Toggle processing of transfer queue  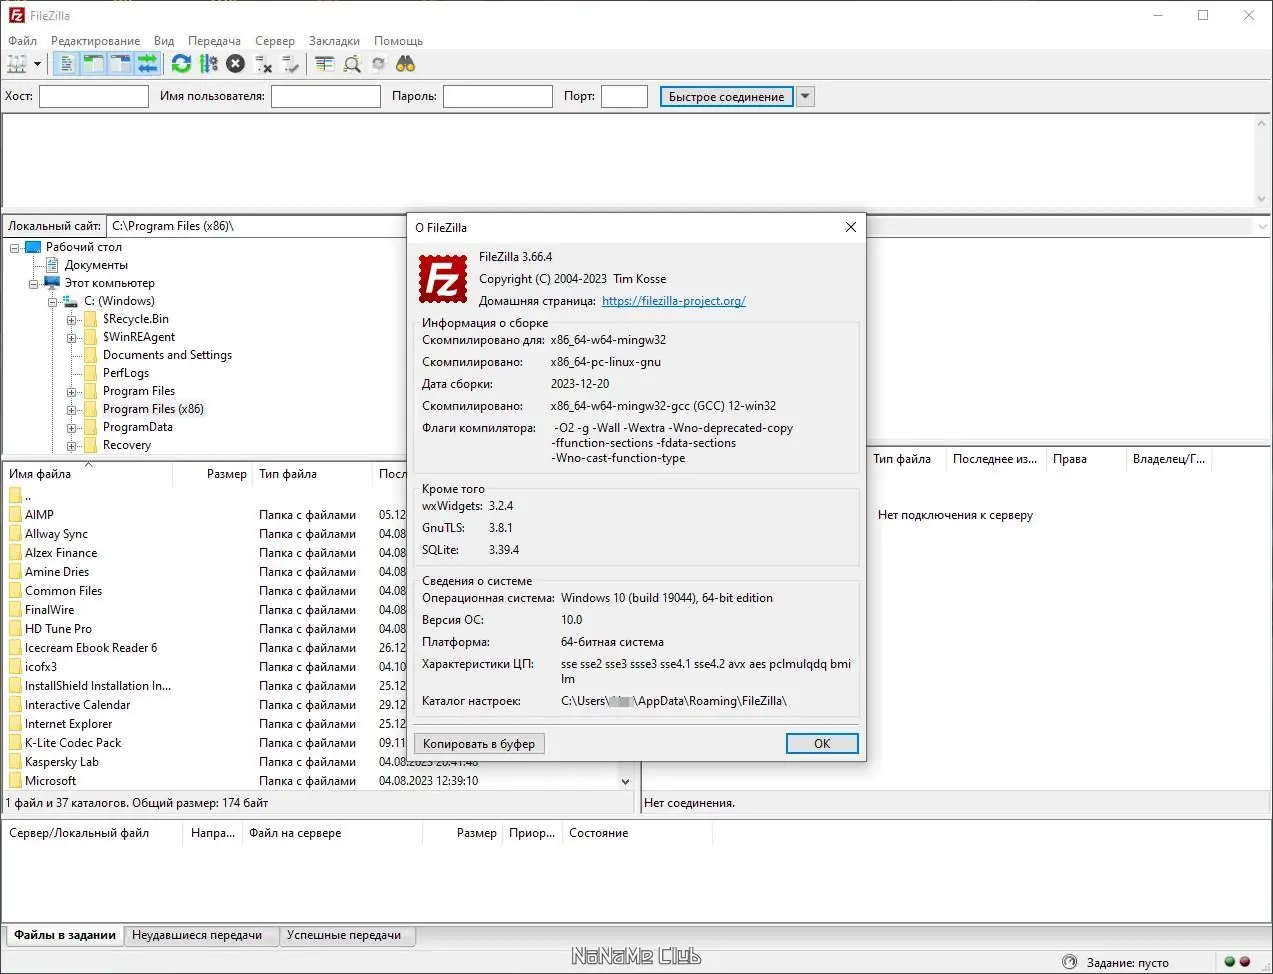point(208,64)
